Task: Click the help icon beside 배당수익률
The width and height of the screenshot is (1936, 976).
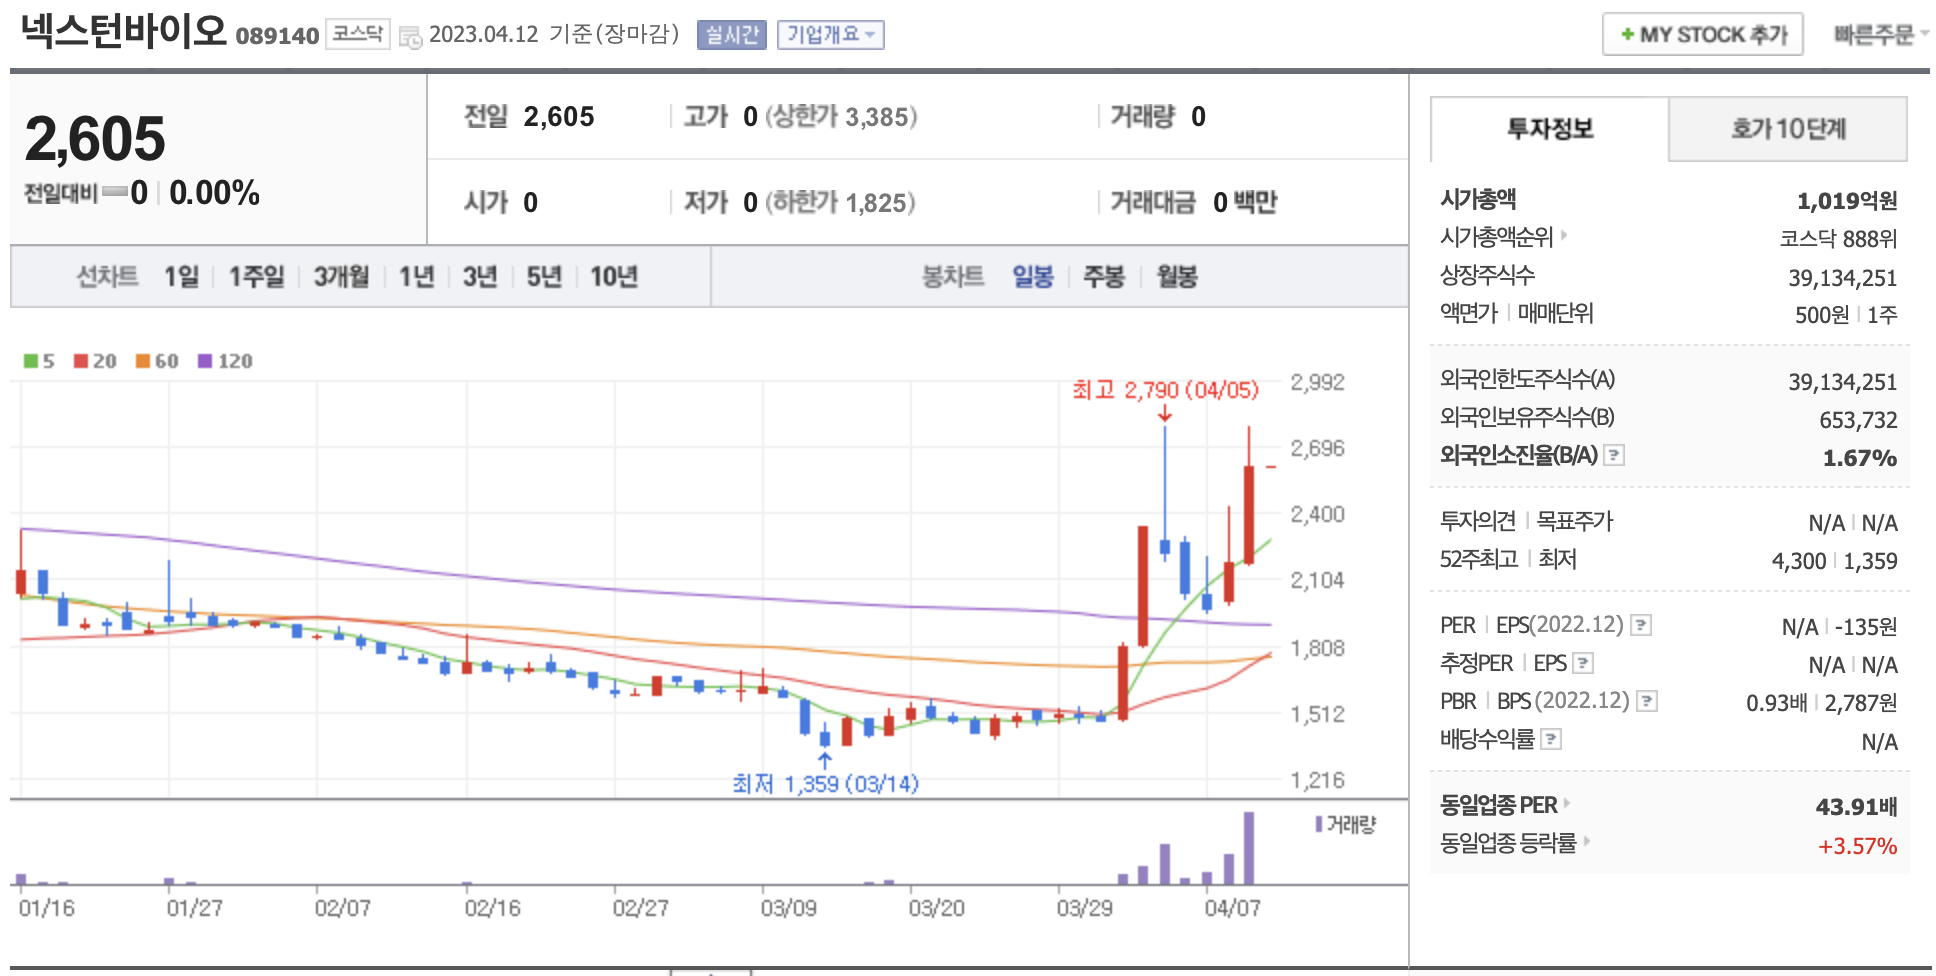Action: coord(1551,740)
